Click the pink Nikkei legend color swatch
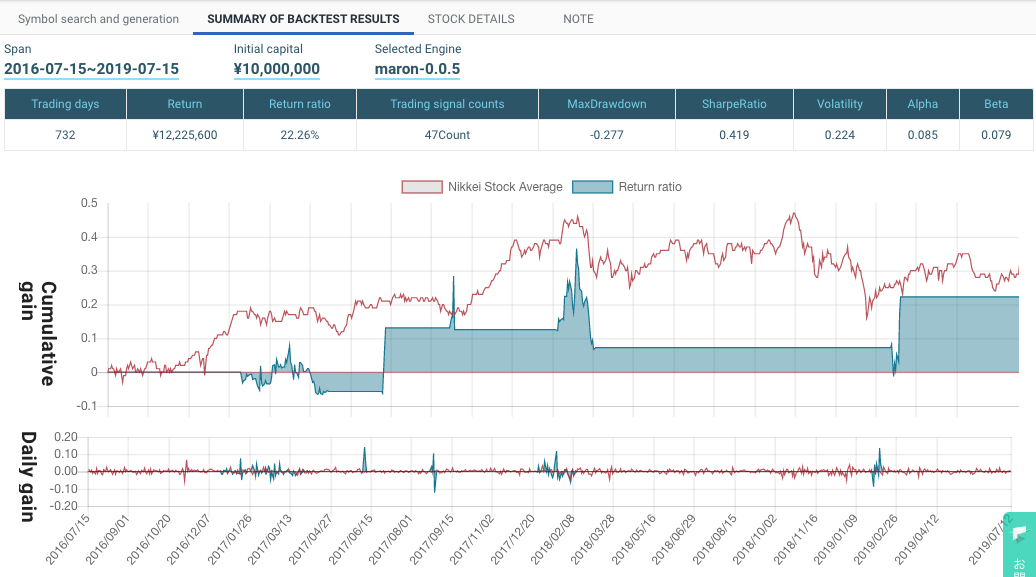1036x577 pixels. coord(421,186)
